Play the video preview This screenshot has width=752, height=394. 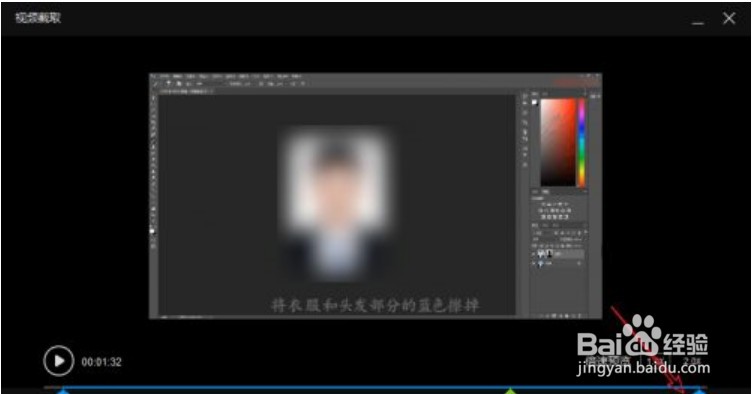(59, 361)
